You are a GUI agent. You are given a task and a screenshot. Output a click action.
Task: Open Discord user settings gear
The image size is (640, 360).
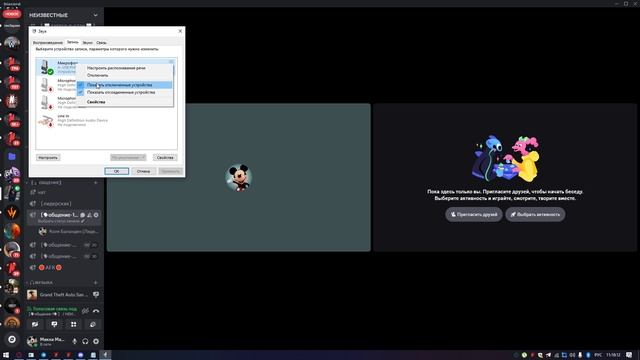click(96, 341)
